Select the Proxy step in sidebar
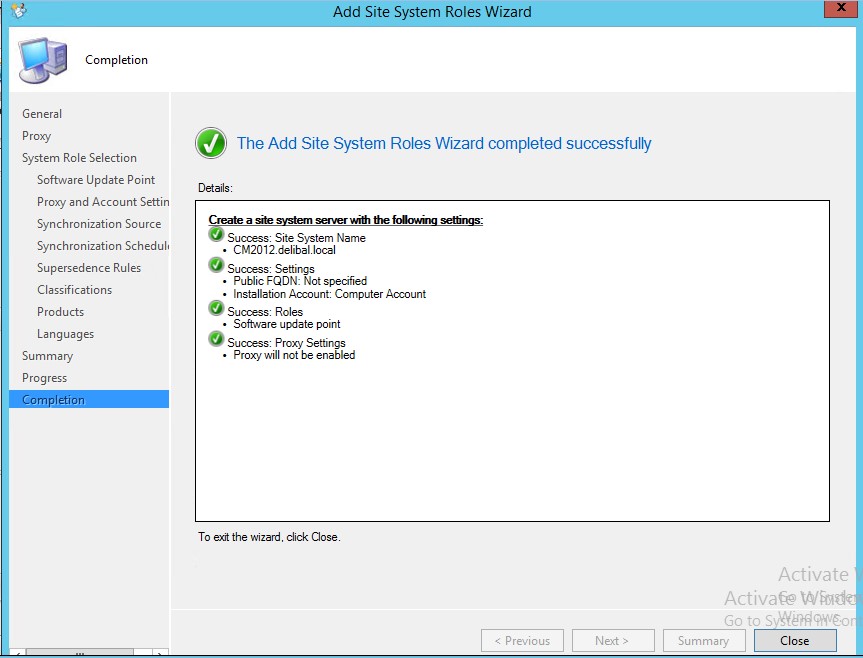Image resolution: width=863 pixels, height=658 pixels. (36, 136)
